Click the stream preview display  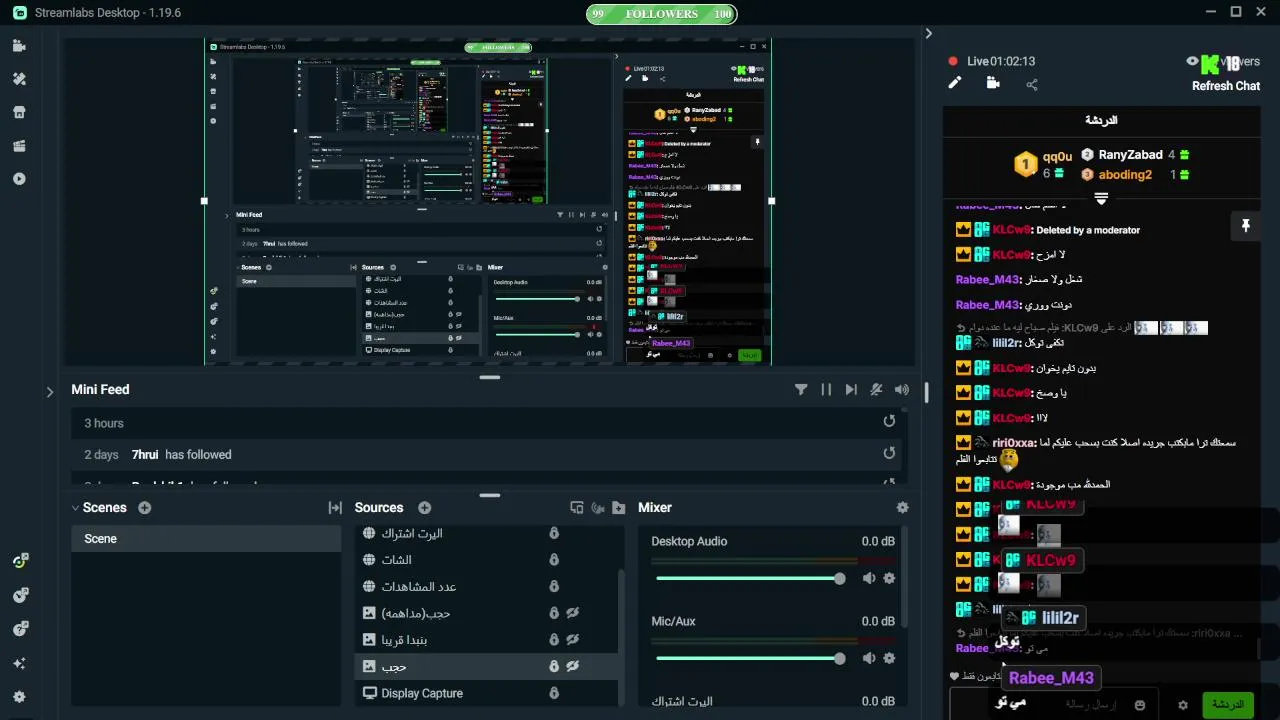pyautogui.click(x=488, y=202)
